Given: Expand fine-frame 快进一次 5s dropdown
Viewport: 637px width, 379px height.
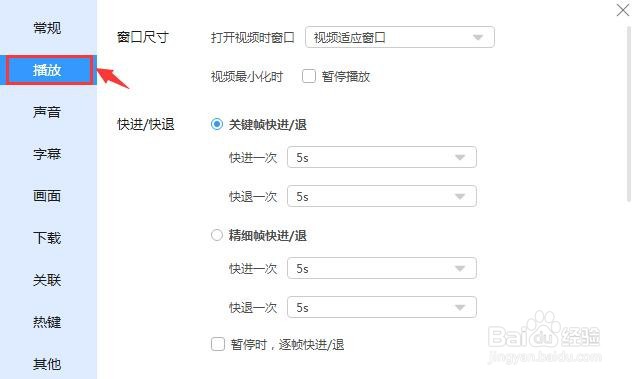Looking at the screenshot, I should [382, 268].
